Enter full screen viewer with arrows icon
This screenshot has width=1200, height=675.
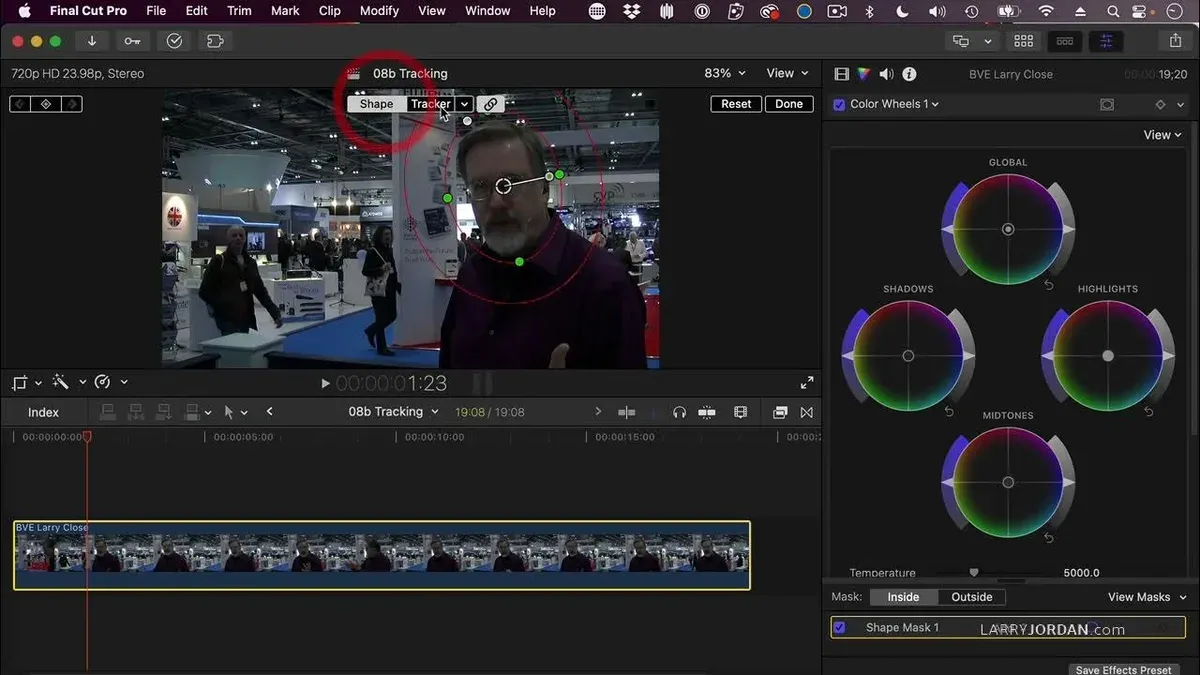pyautogui.click(x=807, y=382)
